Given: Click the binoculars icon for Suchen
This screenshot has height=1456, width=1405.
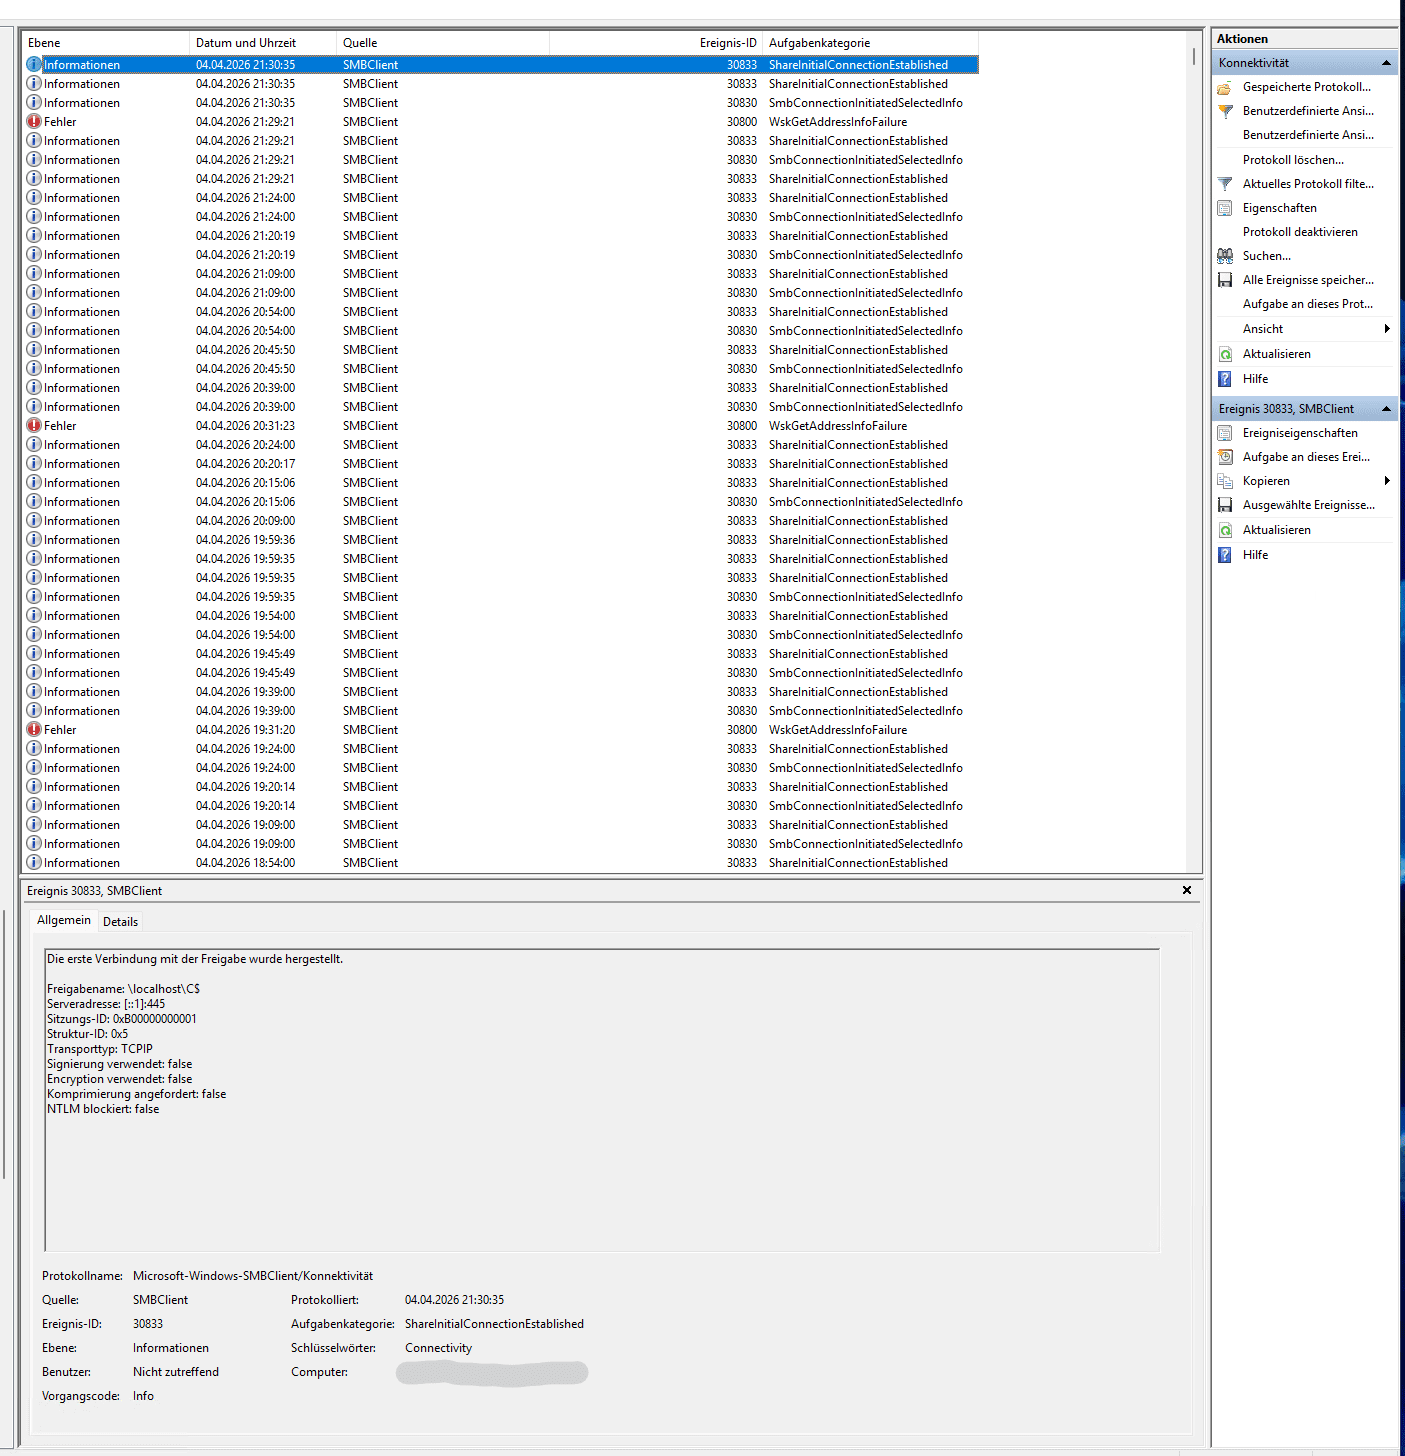Looking at the screenshot, I should (x=1224, y=256).
